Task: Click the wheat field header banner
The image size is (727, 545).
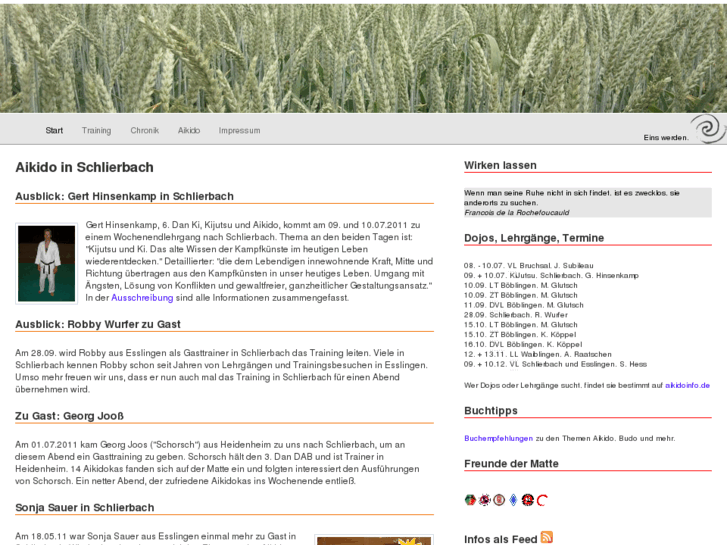Action: (x=364, y=58)
